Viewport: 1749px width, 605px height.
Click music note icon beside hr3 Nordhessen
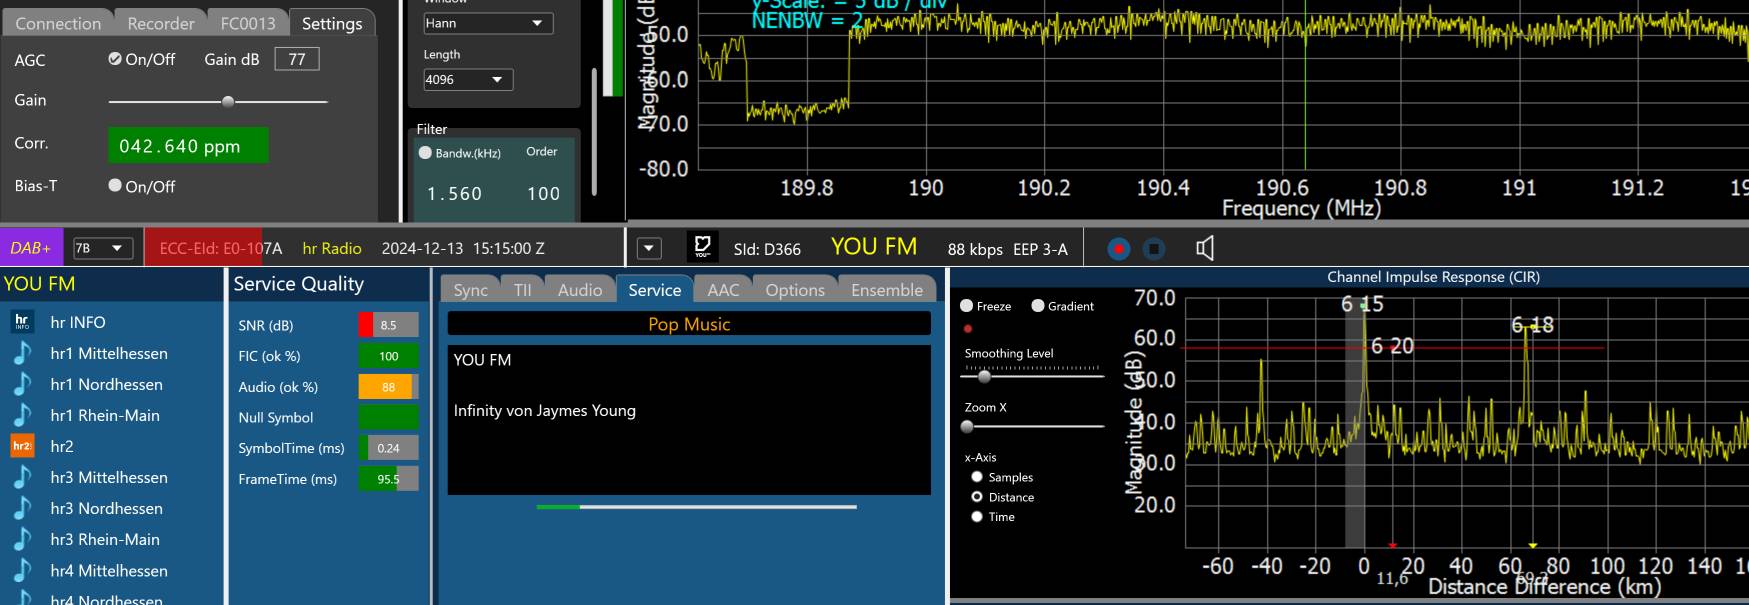22,508
